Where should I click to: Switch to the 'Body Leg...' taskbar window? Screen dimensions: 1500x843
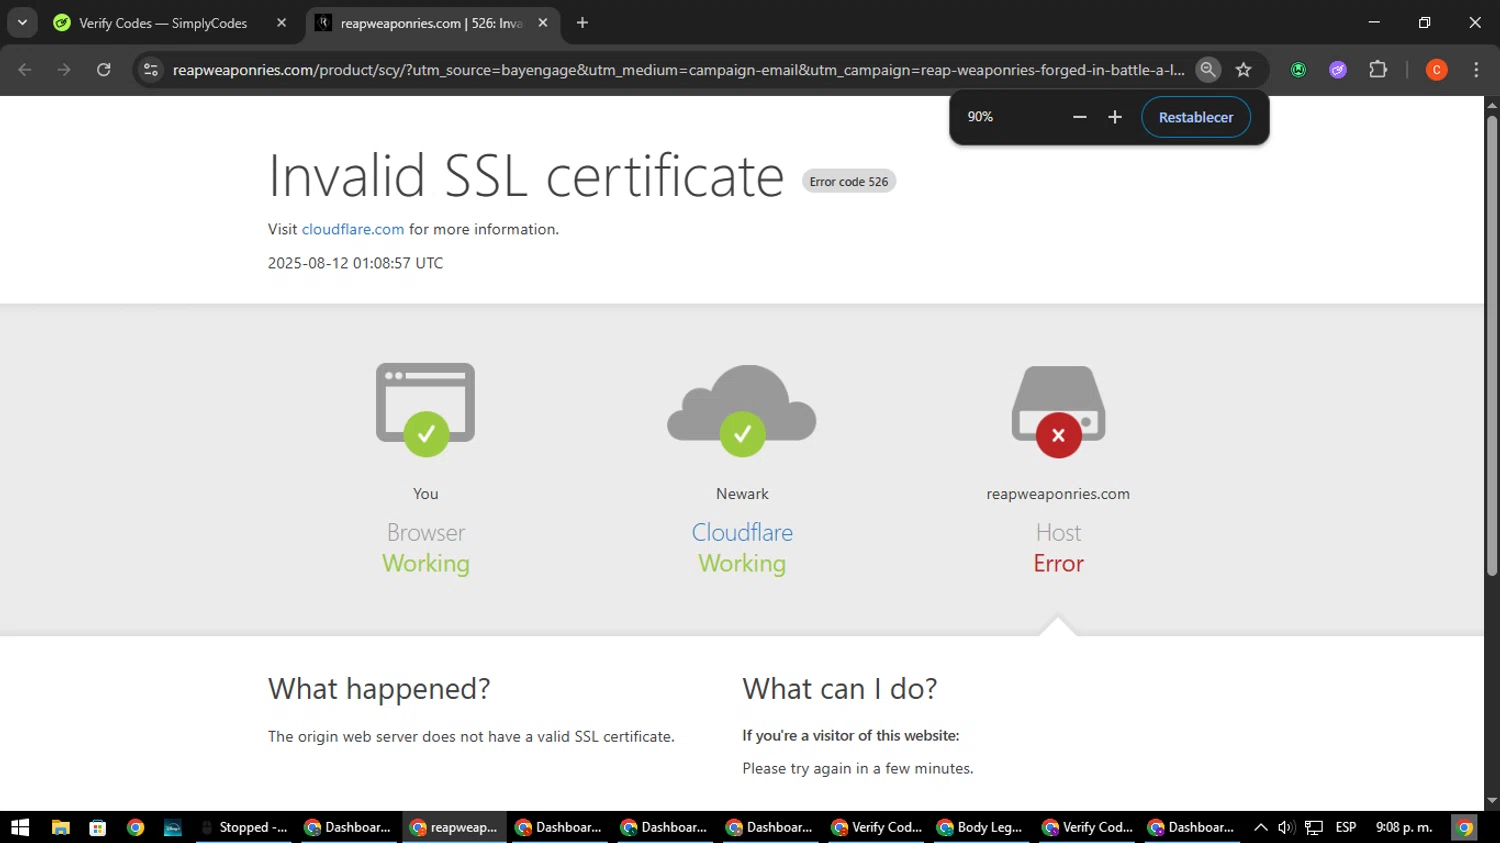[x=981, y=827]
